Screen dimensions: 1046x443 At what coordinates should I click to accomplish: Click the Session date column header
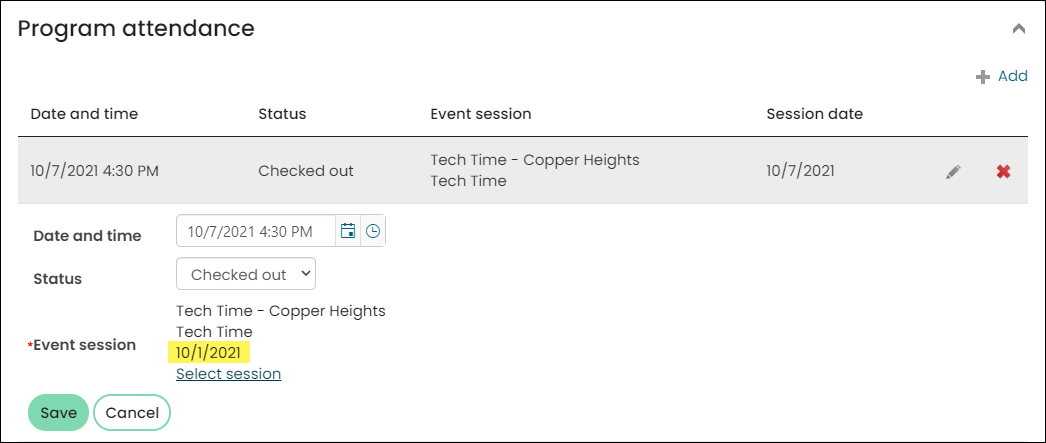click(815, 114)
